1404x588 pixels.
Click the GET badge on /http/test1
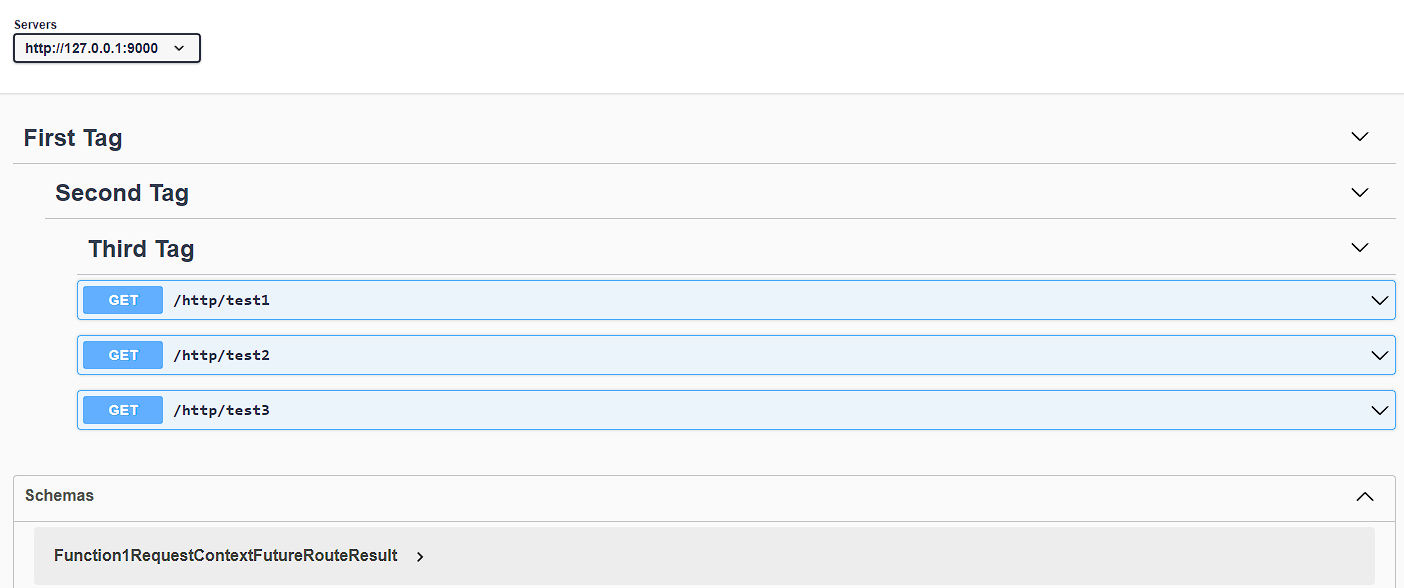pos(122,300)
